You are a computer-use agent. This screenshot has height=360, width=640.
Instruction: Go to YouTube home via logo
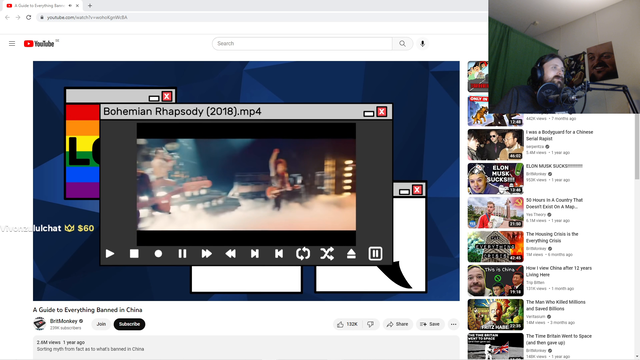[39, 44]
